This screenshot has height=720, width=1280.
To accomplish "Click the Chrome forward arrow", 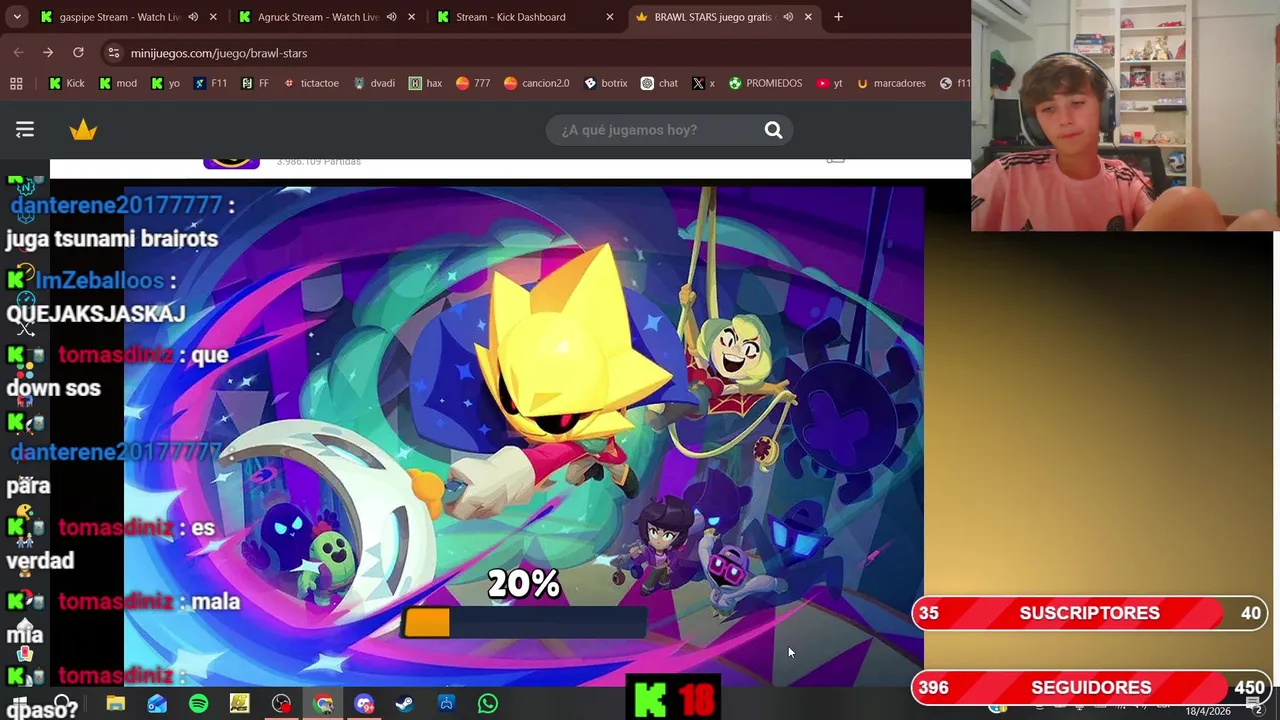I will (48, 52).
